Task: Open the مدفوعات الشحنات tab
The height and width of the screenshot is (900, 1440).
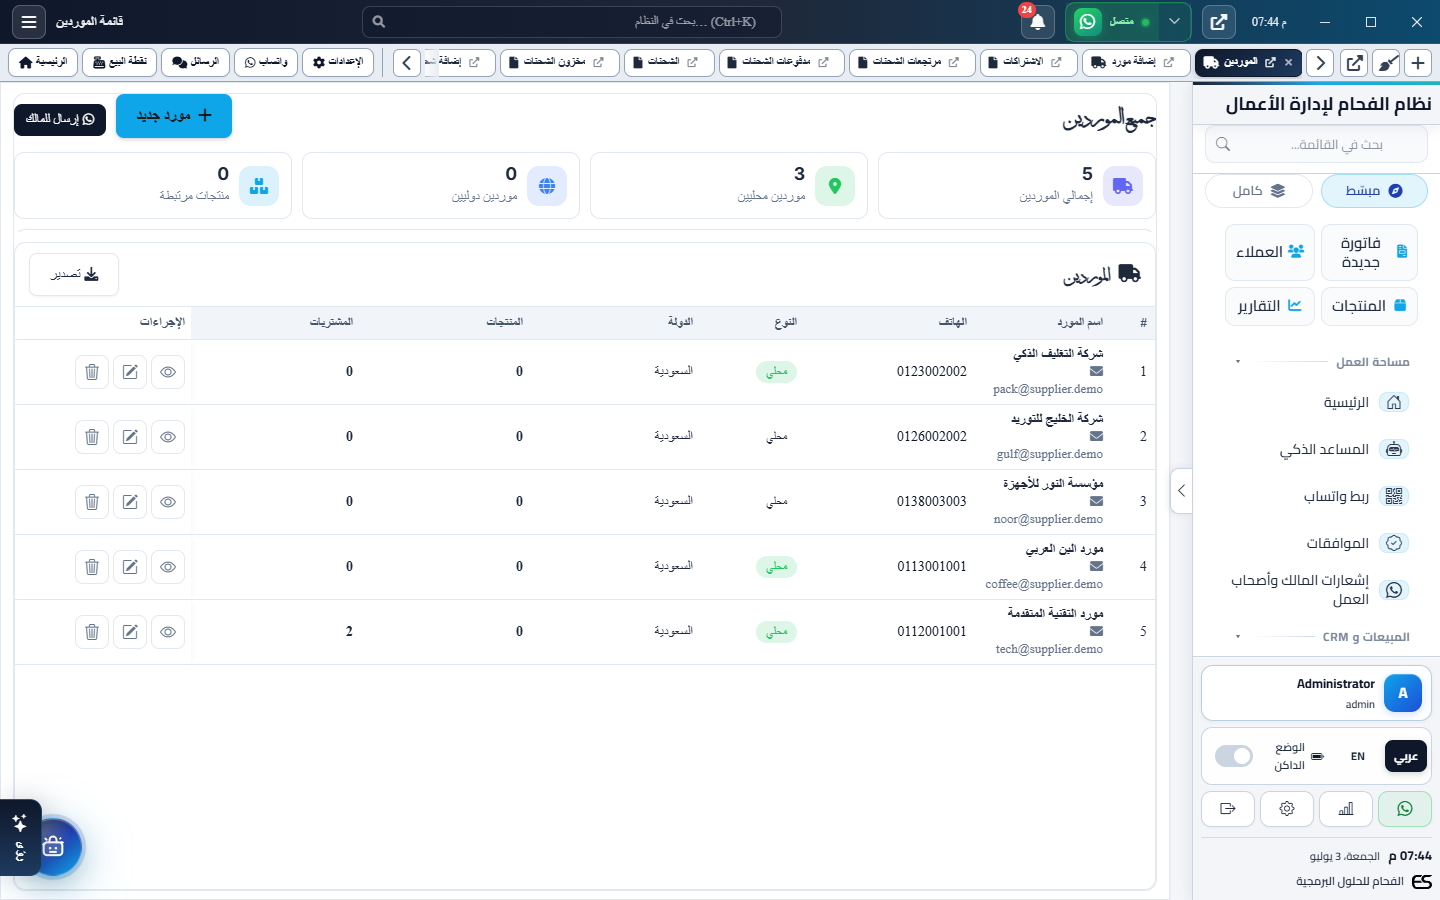Action: tap(781, 62)
